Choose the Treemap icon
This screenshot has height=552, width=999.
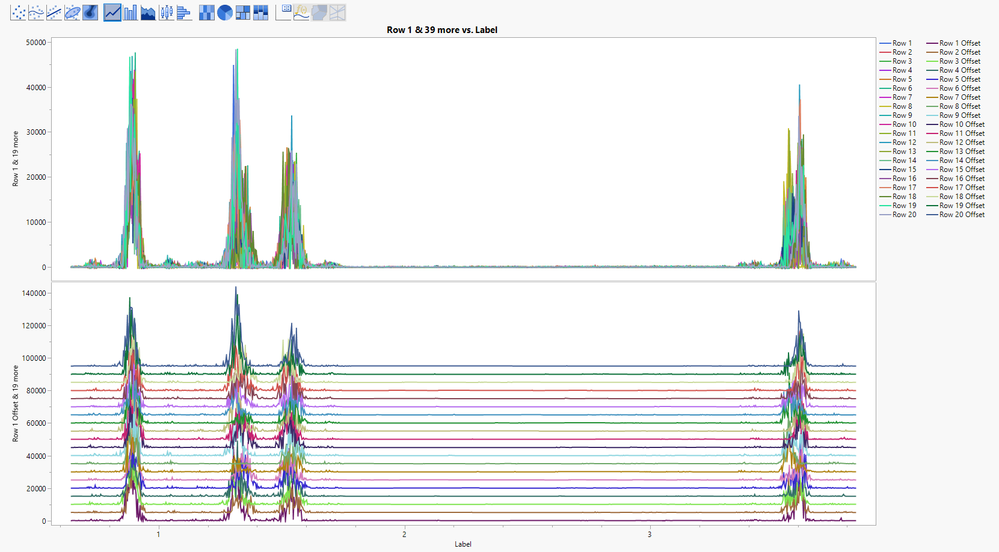click(243, 12)
